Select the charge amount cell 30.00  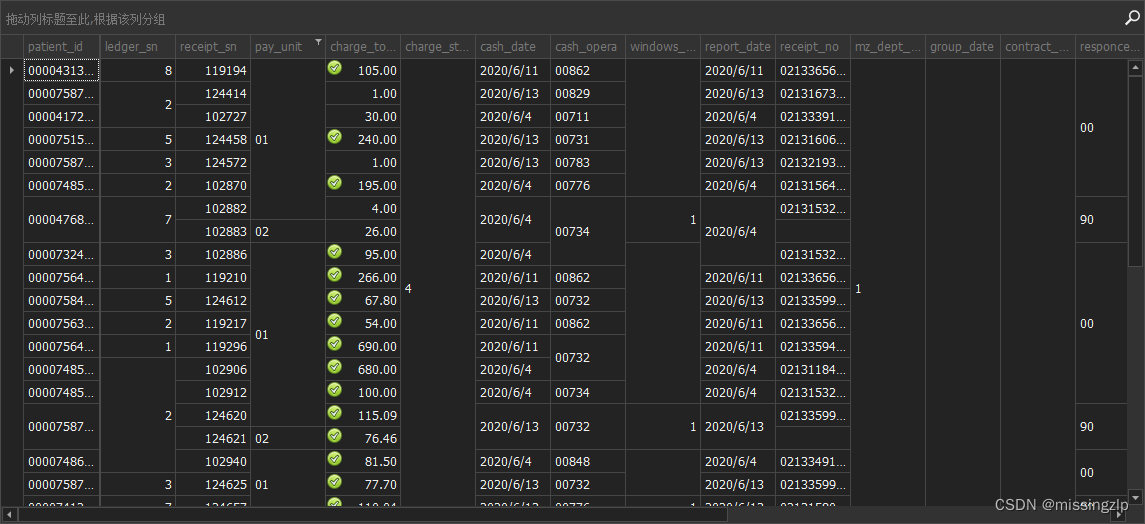[363, 116]
